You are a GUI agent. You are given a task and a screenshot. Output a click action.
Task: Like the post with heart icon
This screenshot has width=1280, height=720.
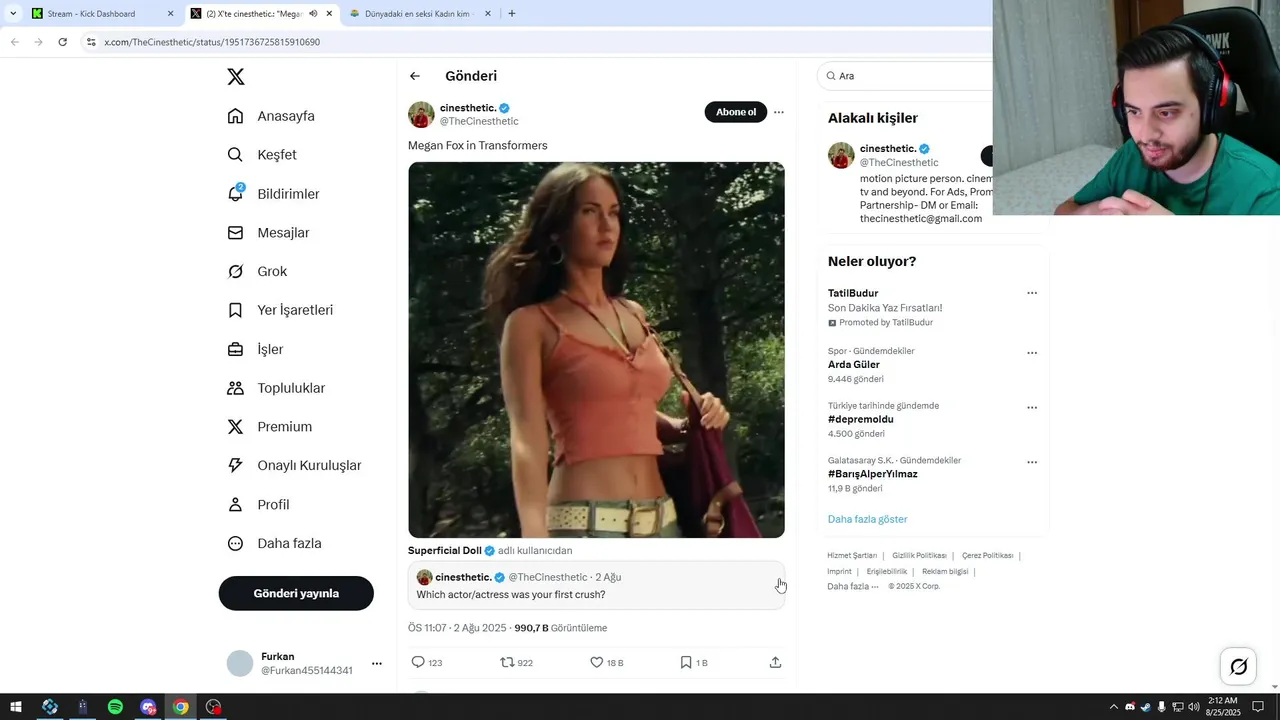pos(596,662)
